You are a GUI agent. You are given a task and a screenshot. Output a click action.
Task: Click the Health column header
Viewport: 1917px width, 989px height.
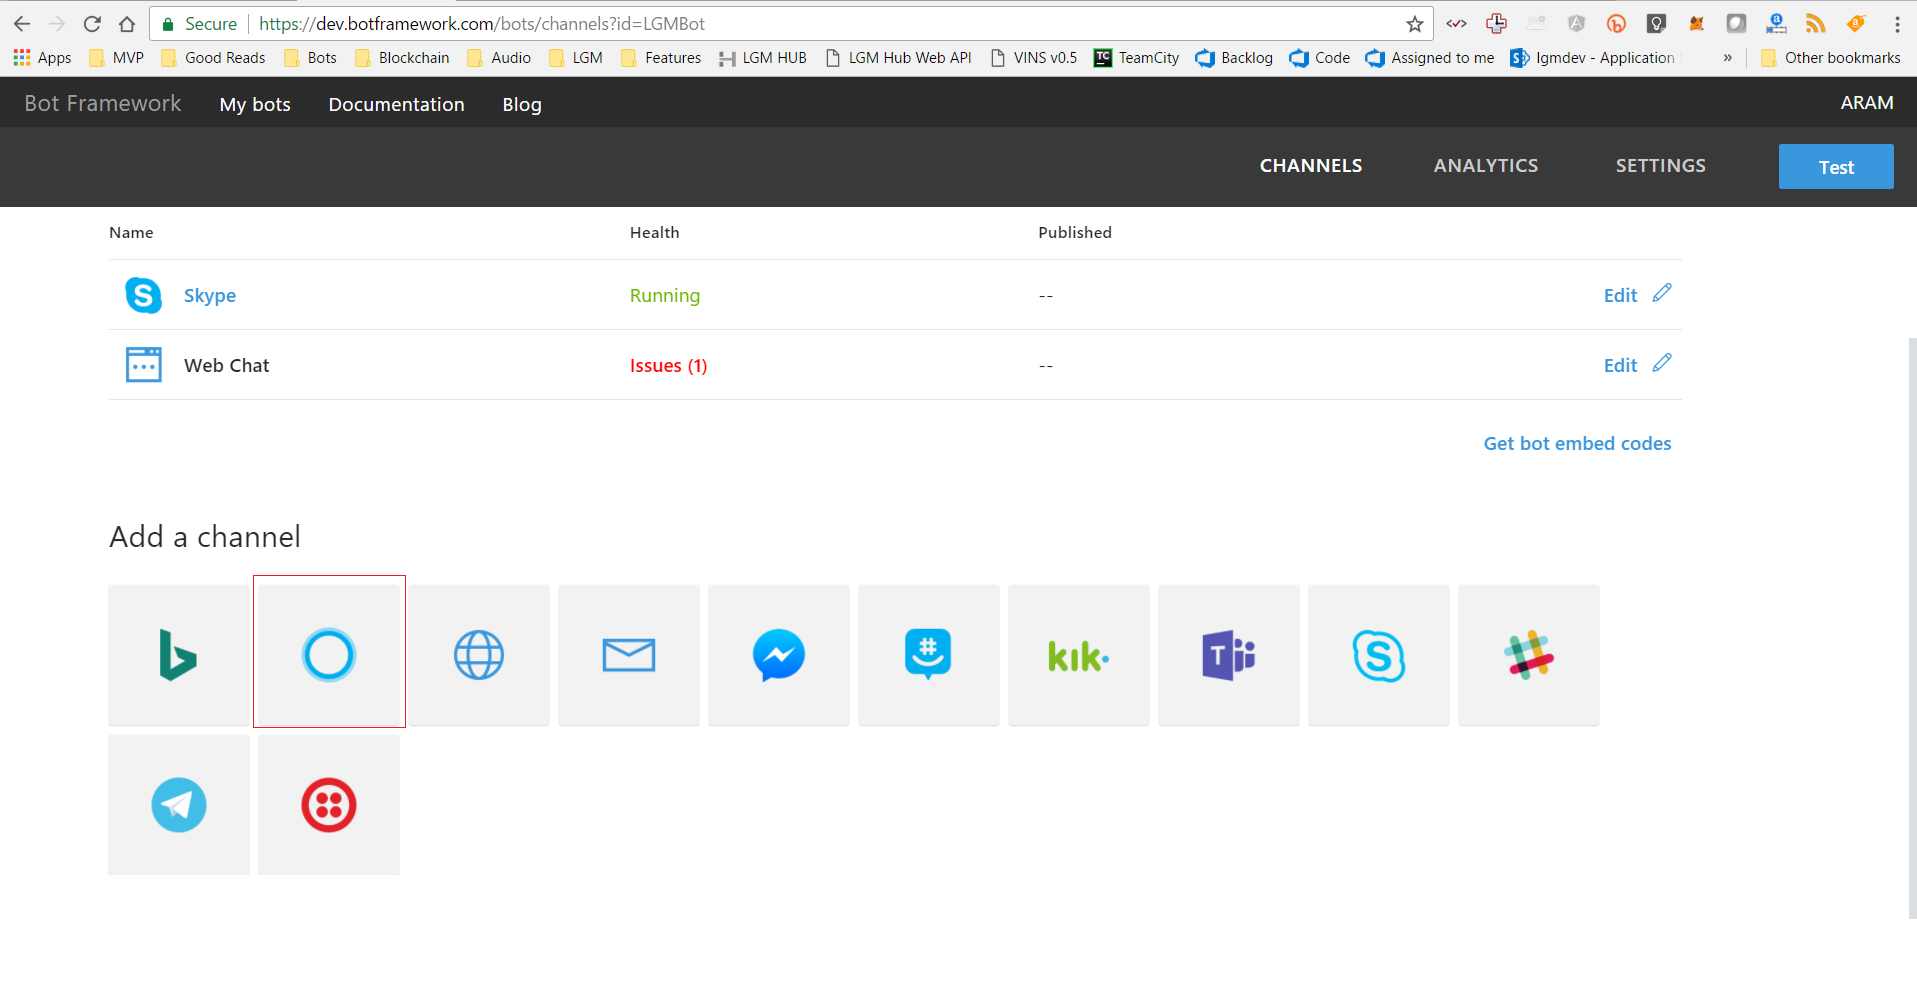point(655,232)
